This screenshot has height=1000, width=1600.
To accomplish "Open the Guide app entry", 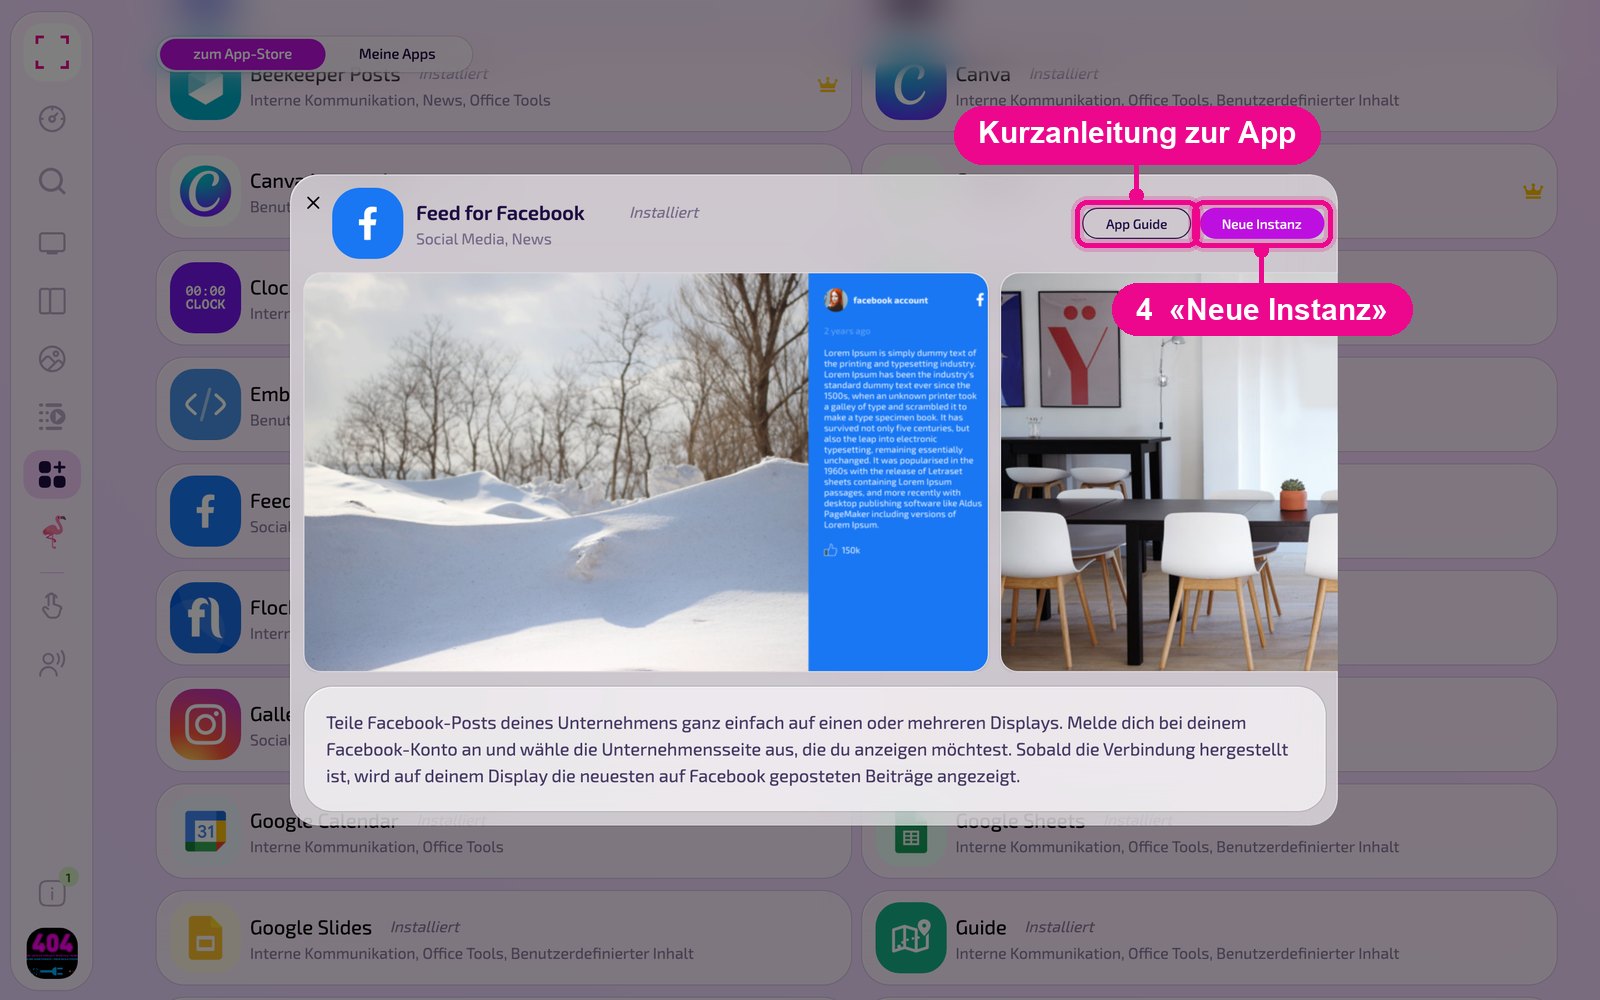I will [1209, 938].
